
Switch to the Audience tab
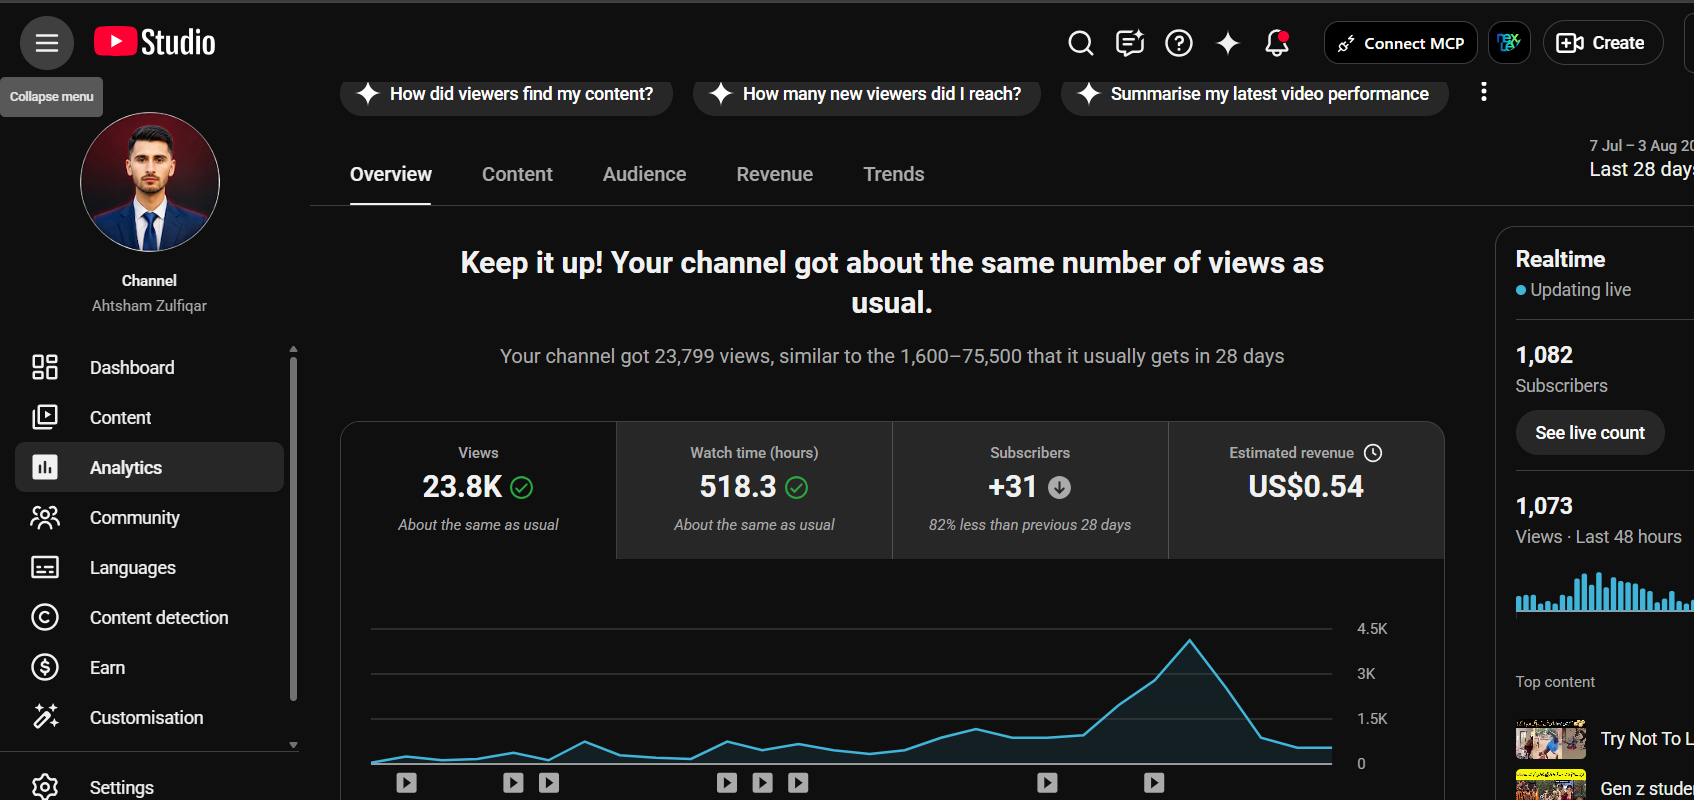point(645,174)
